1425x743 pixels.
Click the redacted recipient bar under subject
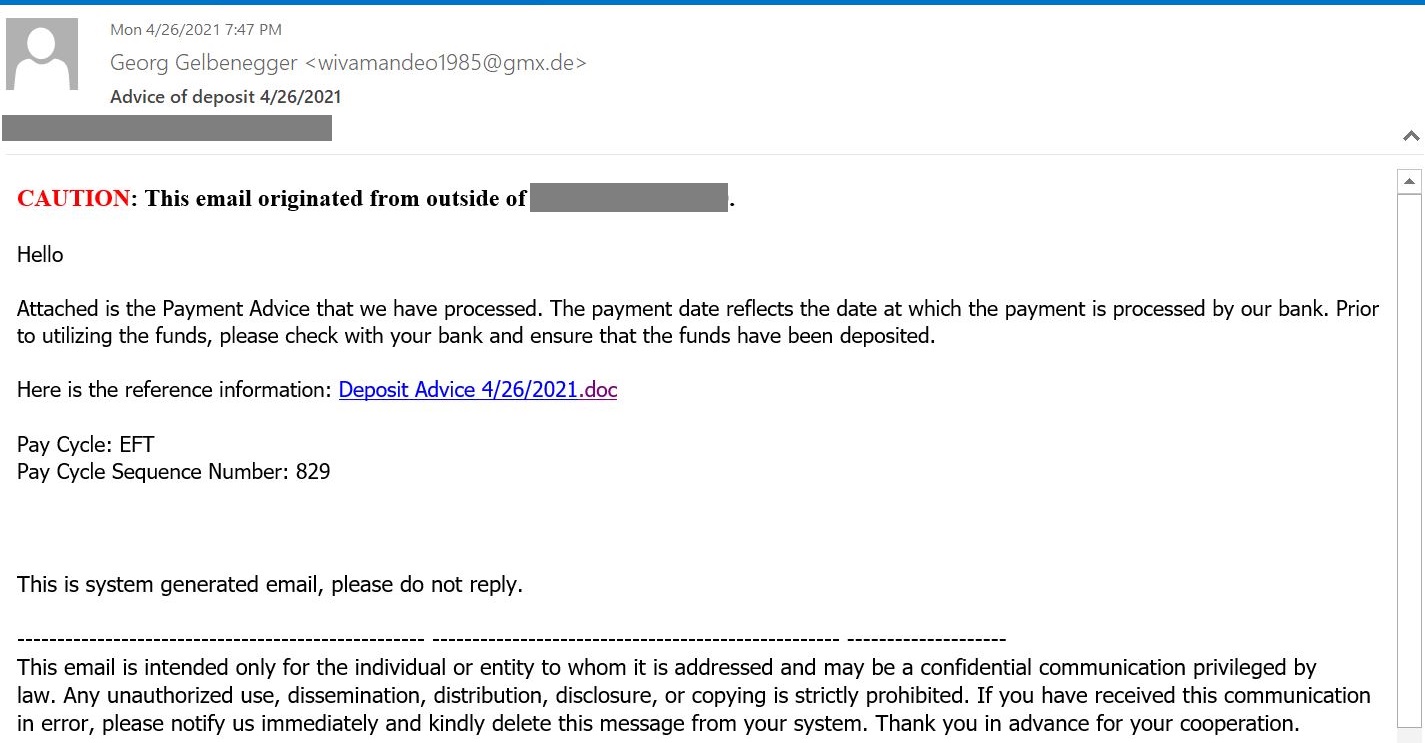point(167,128)
